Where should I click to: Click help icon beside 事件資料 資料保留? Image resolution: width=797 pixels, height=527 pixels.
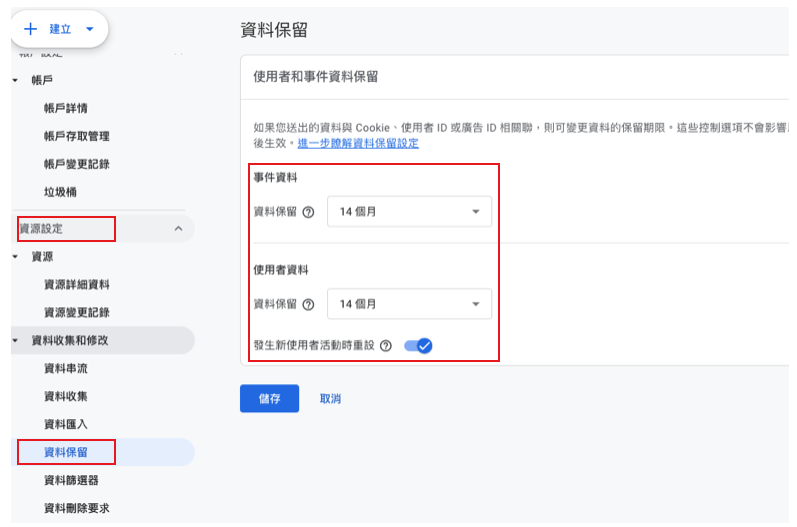tap(308, 212)
